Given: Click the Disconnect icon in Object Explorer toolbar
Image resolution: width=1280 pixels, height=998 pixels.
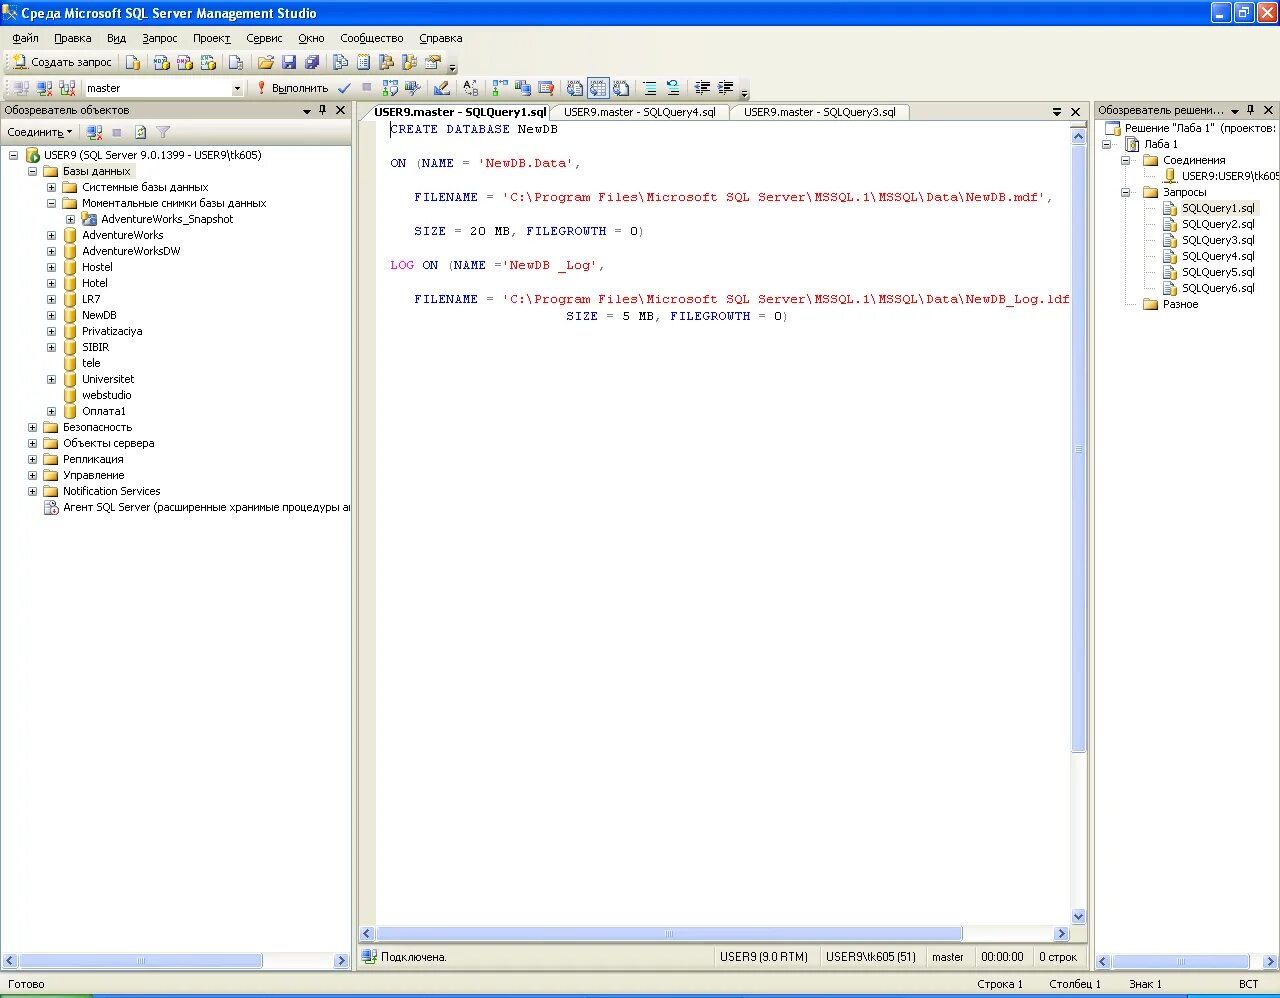Looking at the screenshot, I should (x=94, y=132).
